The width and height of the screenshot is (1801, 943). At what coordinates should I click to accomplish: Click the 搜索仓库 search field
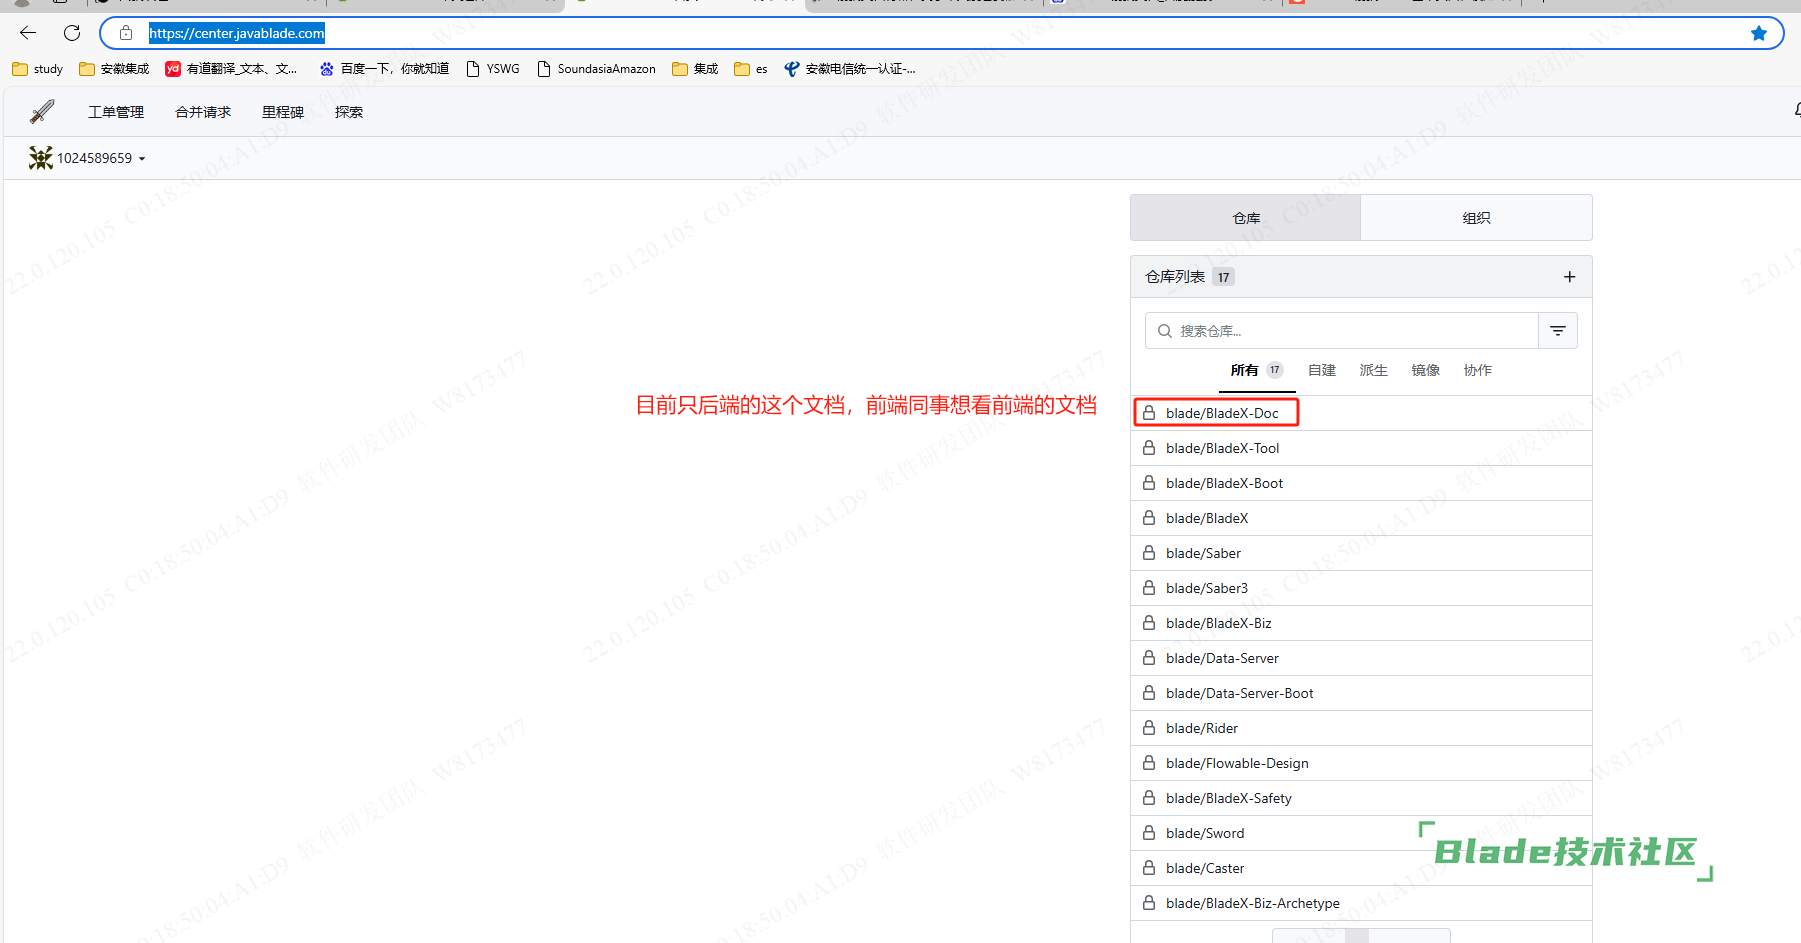click(1342, 331)
